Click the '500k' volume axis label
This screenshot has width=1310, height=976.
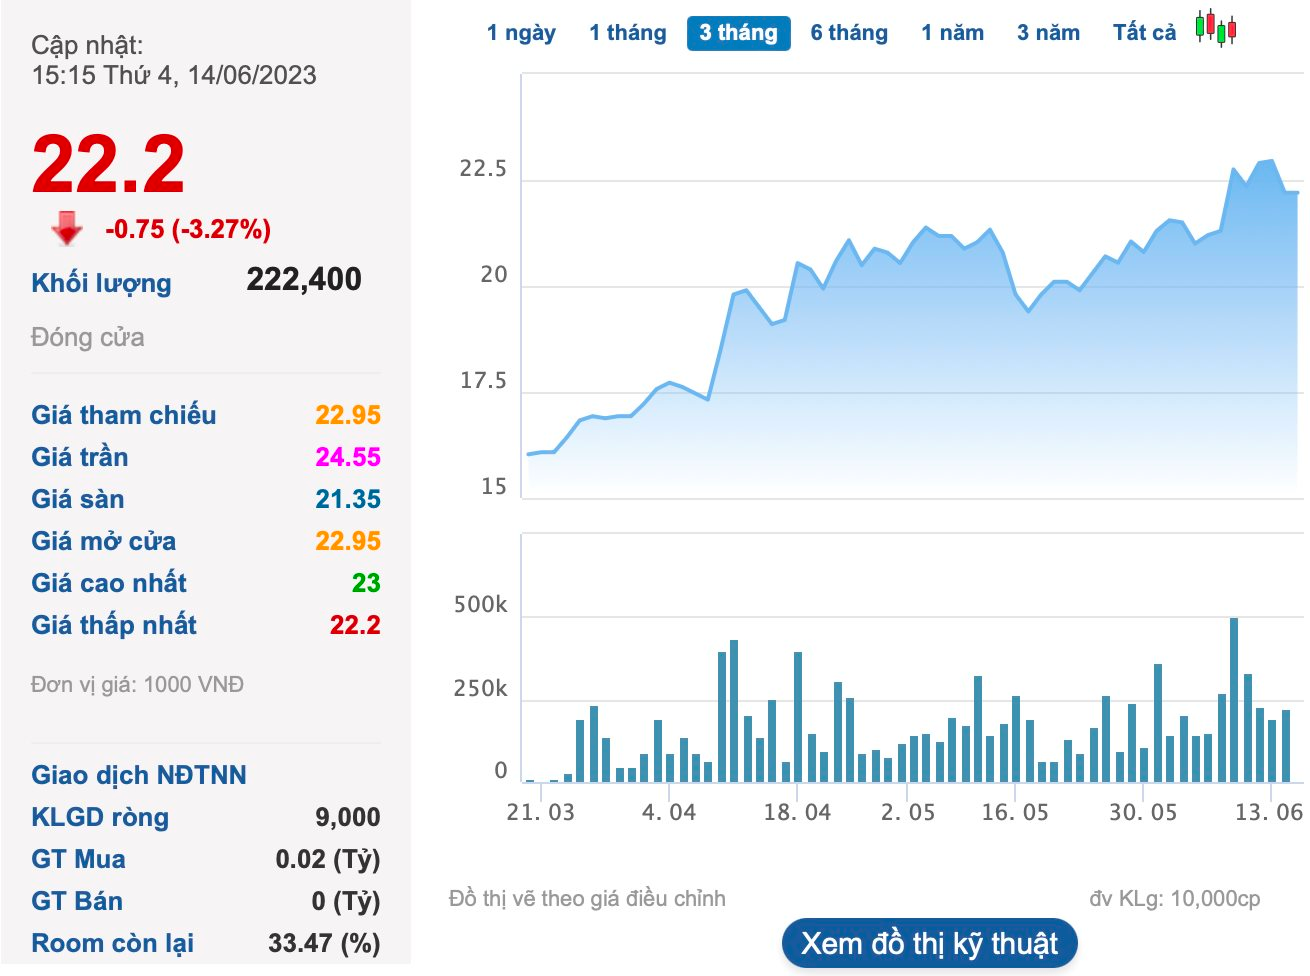tap(481, 605)
